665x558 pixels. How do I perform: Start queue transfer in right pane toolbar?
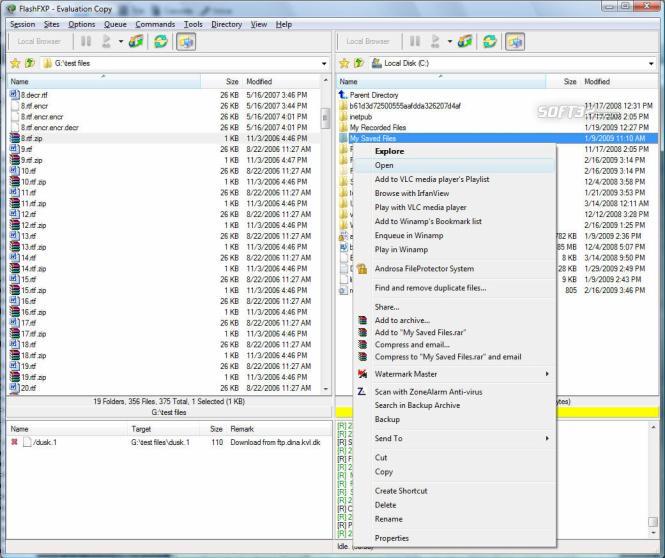tap(435, 42)
